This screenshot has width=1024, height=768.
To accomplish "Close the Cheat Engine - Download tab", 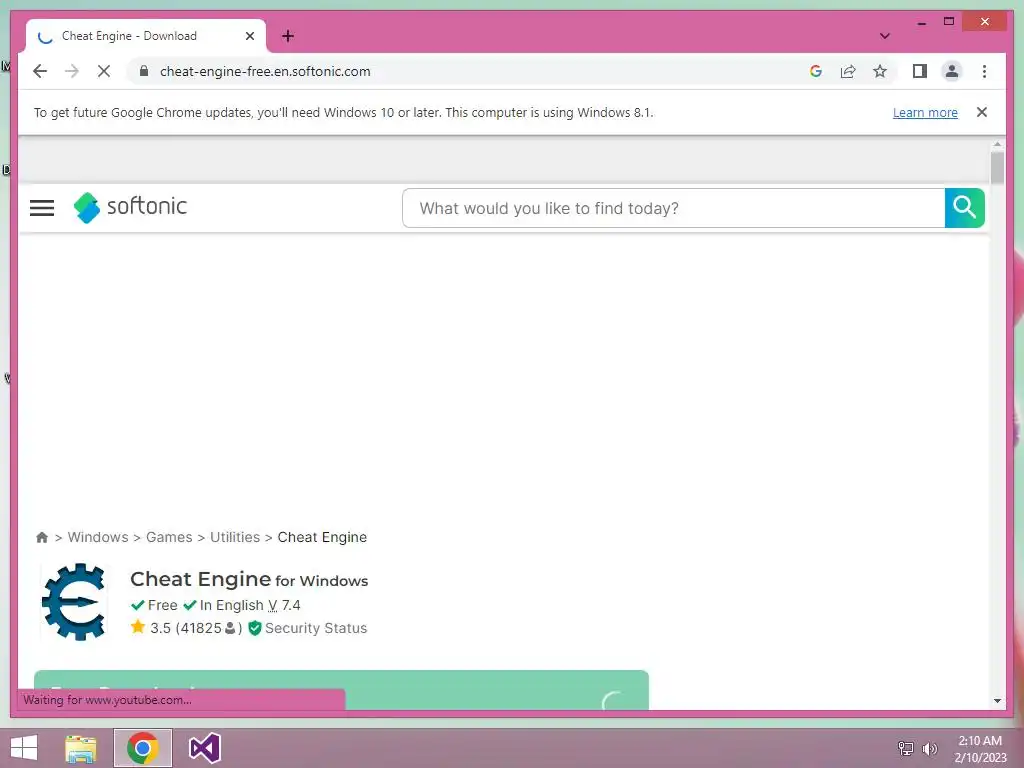I will [x=249, y=36].
